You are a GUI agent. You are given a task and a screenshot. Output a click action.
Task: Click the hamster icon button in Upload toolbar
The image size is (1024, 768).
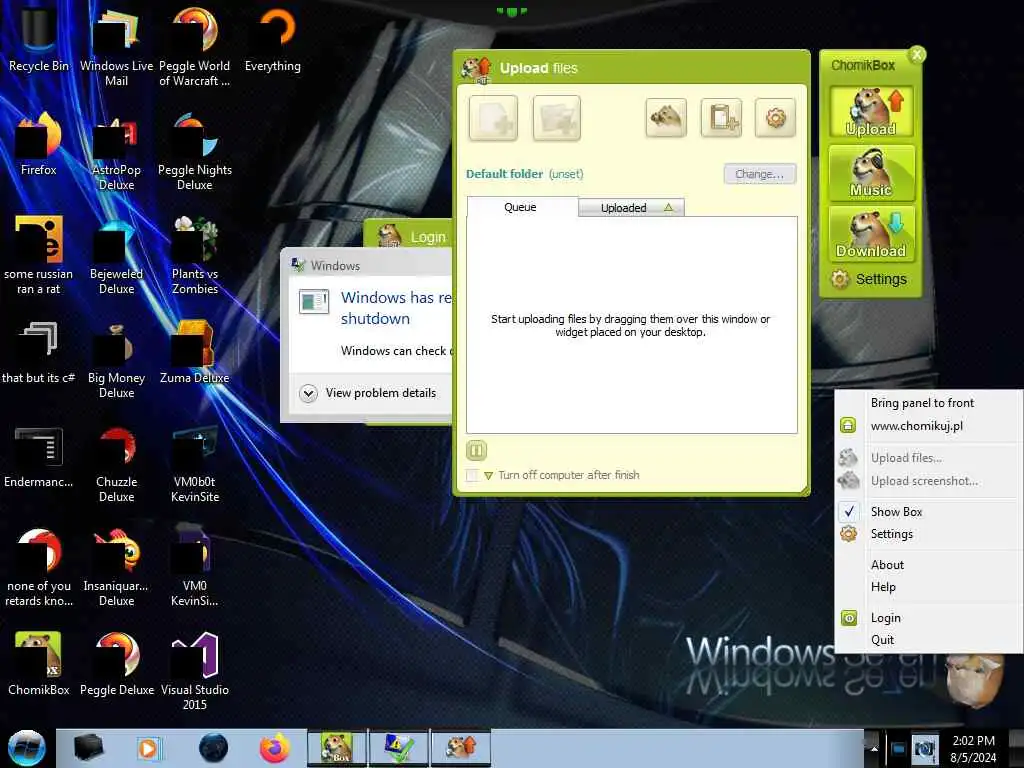click(x=665, y=118)
